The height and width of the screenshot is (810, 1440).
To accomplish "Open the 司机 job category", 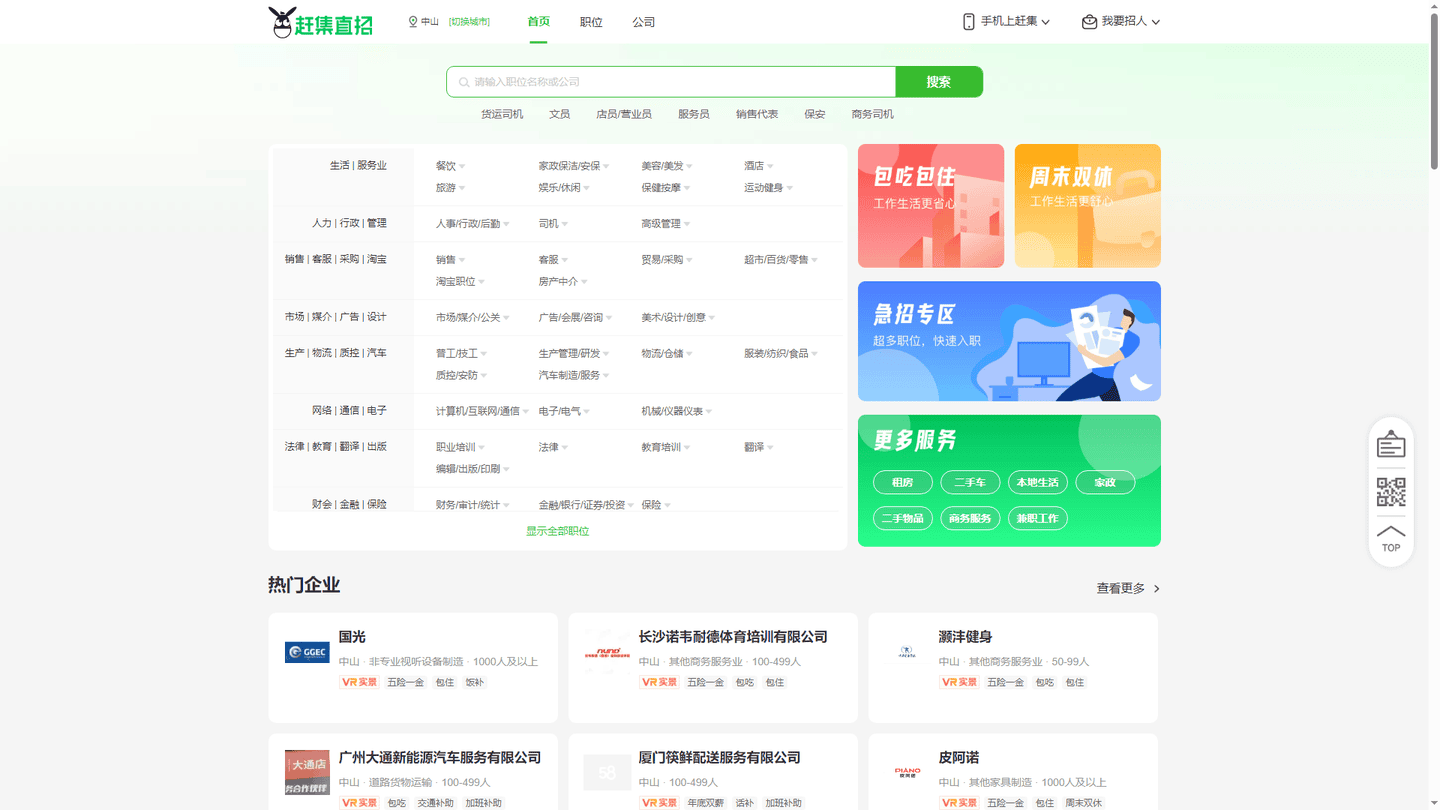I will [549, 224].
